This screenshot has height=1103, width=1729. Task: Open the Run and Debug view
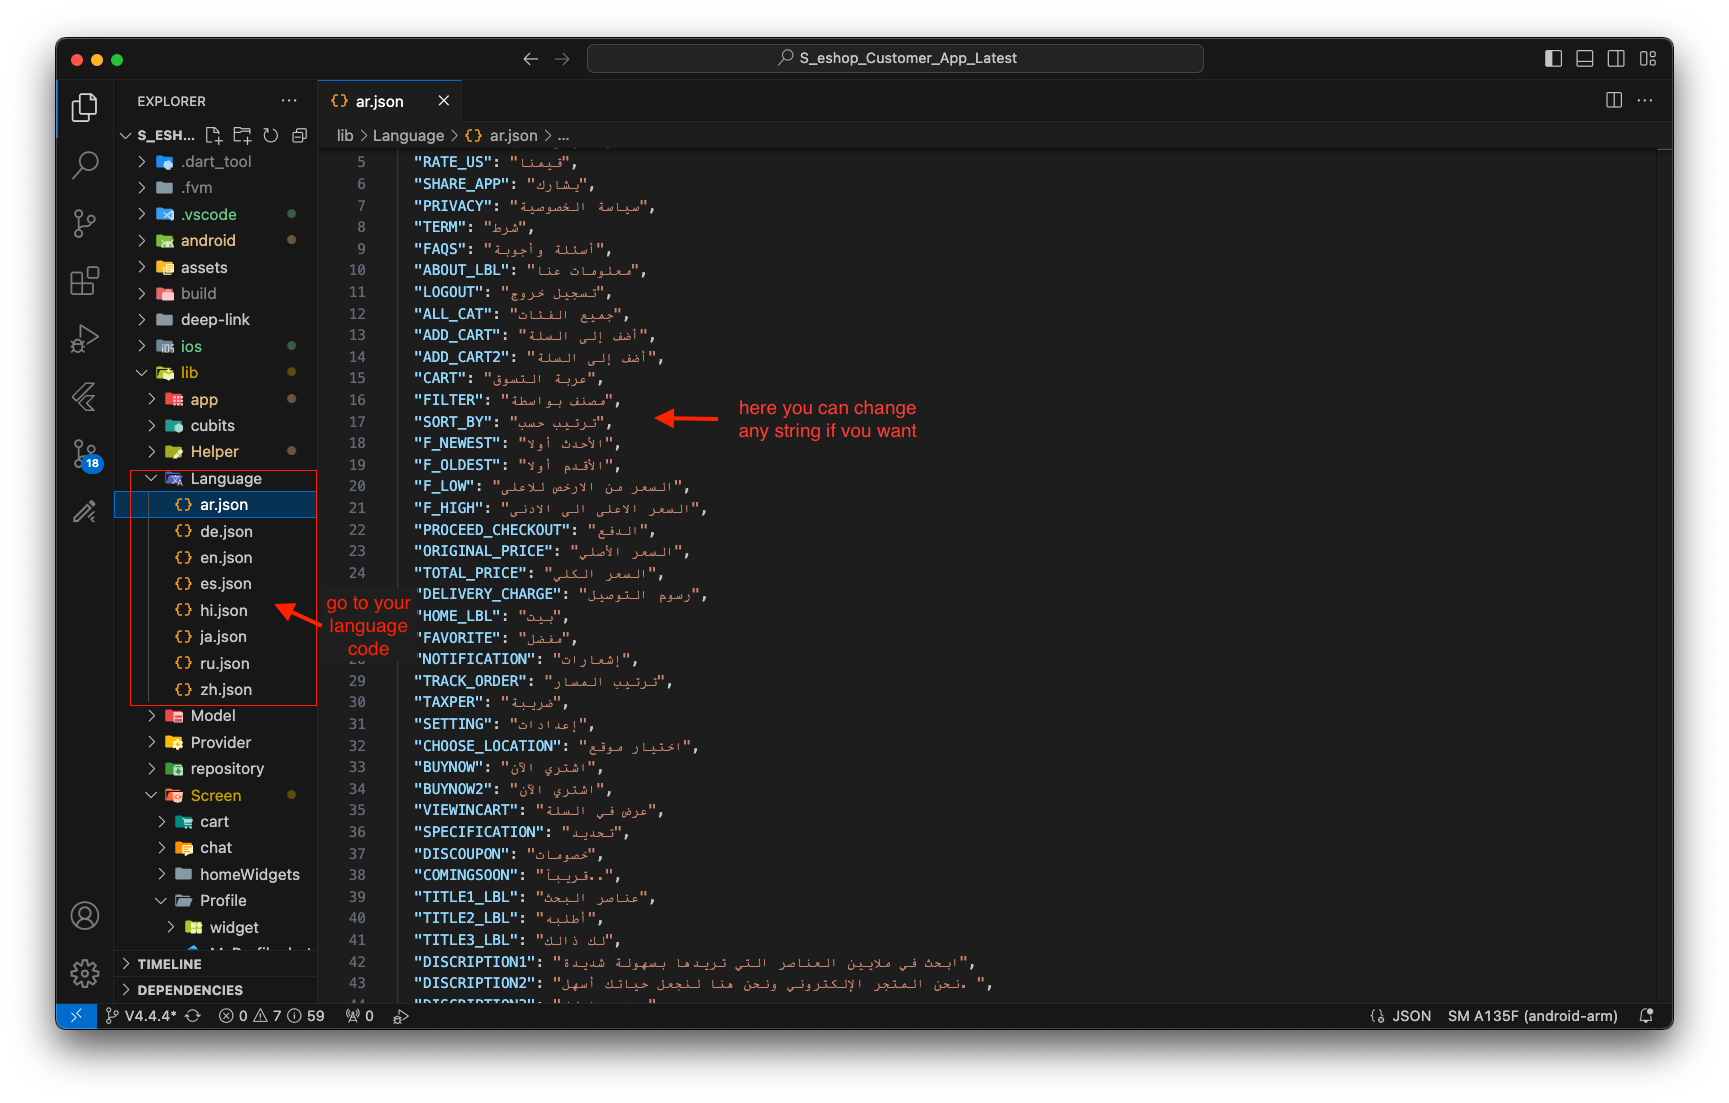click(x=85, y=339)
